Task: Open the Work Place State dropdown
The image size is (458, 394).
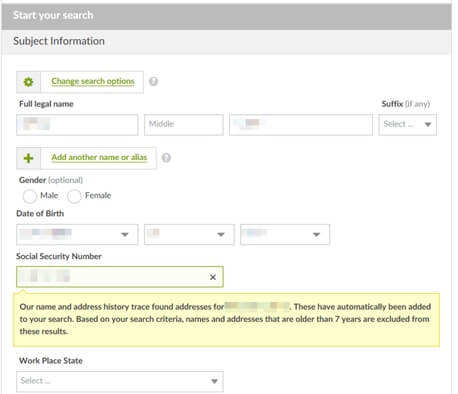Action: click(120, 381)
